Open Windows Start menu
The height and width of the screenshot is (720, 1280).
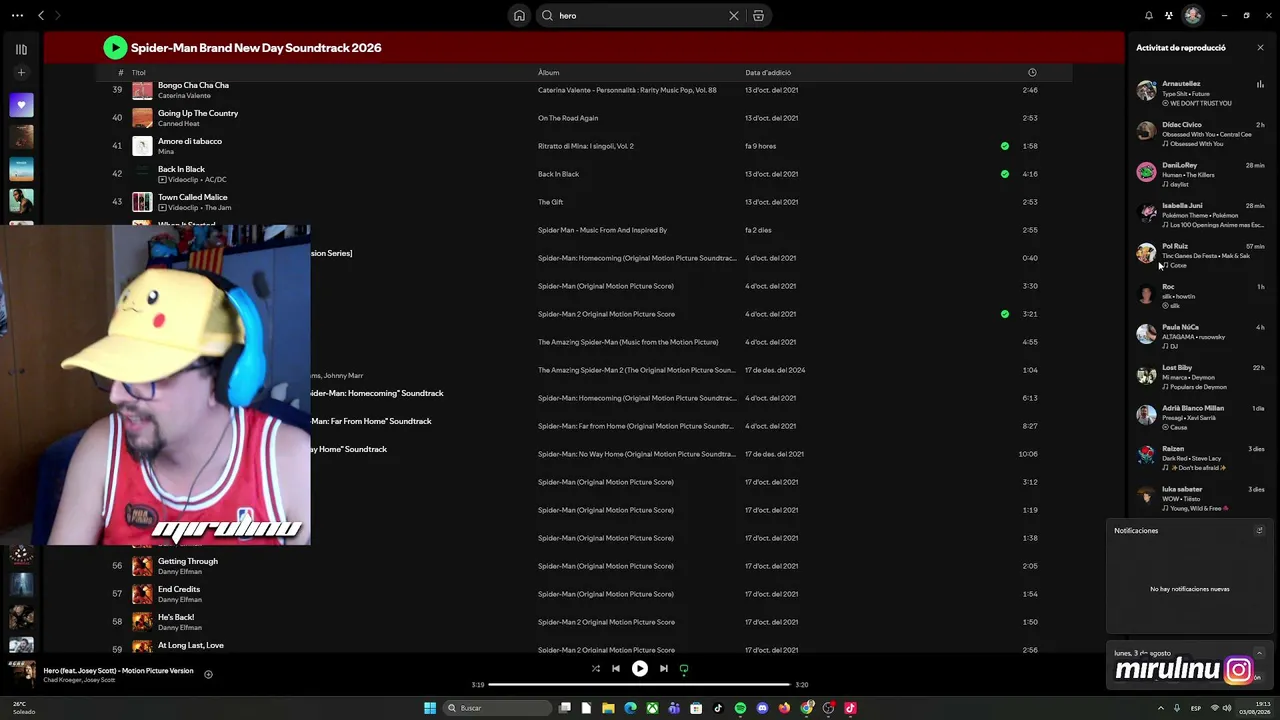pos(430,708)
